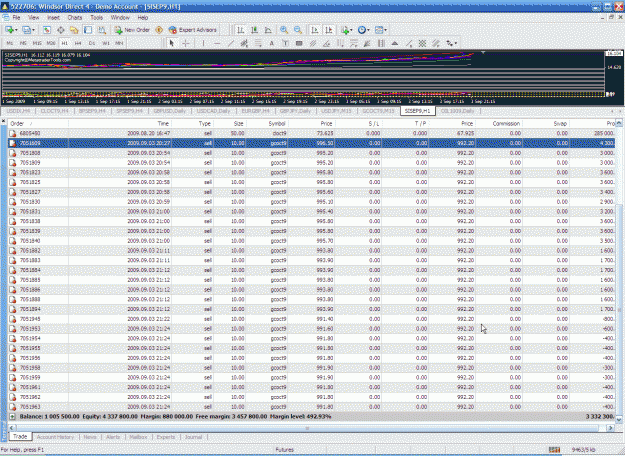Viewport: 625px width, 456px height.
Task: Choose the Vertical Line drawing tool
Action: pyautogui.click(x=203, y=43)
